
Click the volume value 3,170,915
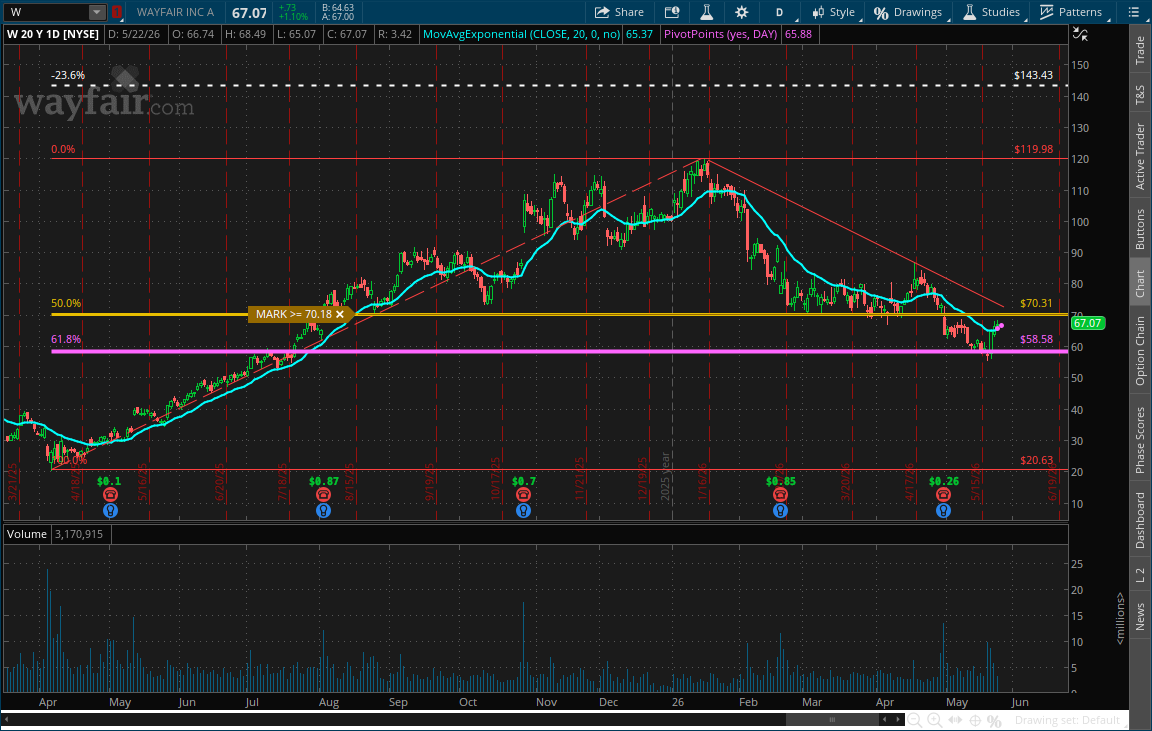[79, 534]
